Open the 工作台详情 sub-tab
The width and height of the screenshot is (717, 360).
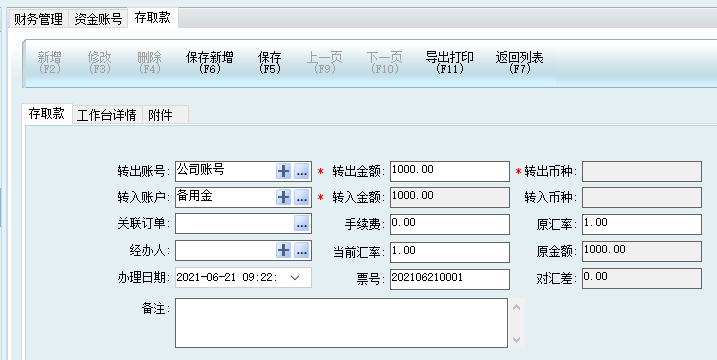(107, 115)
